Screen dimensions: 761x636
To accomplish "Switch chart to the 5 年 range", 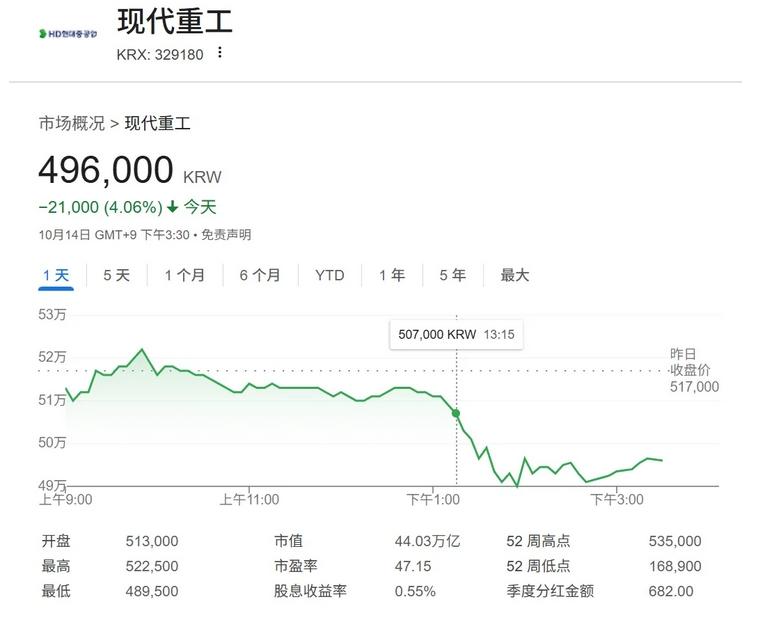I will point(452,275).
